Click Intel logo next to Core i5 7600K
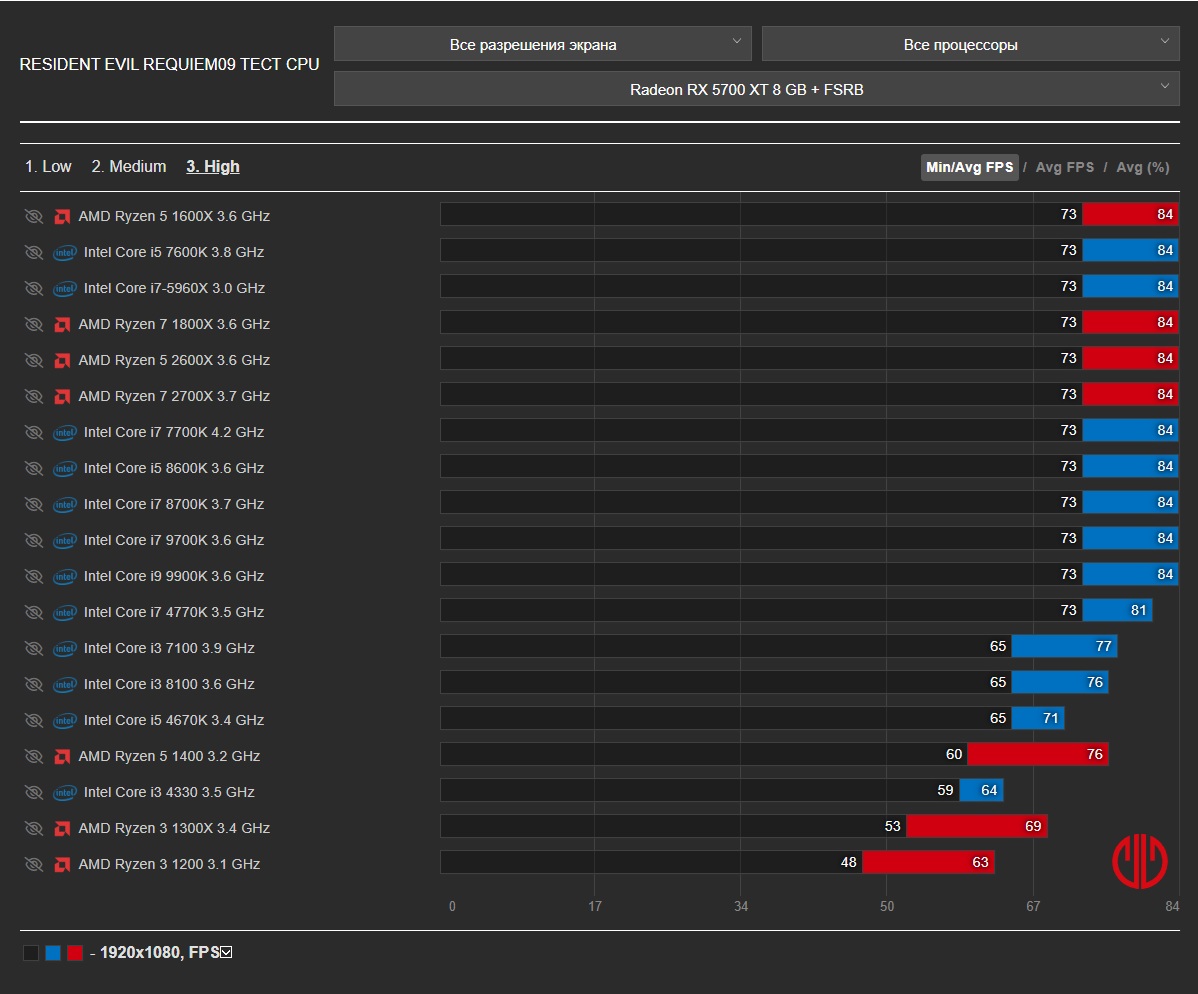 (65, 252)
